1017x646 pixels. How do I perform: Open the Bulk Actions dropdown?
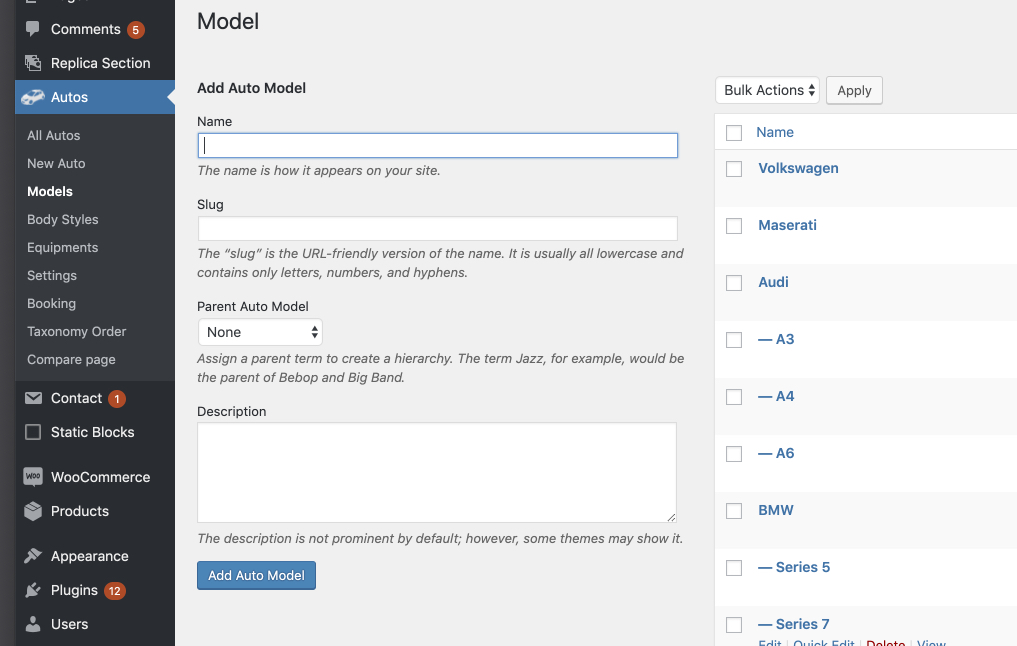[x=767, y=90]
